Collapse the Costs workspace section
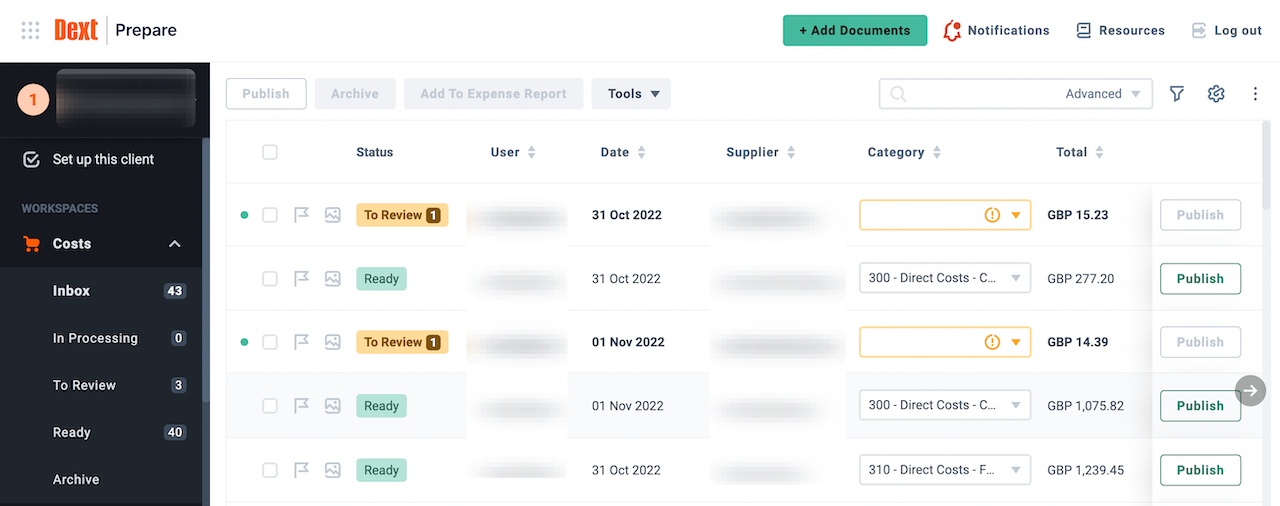Viewport: 1280px width, 506px height. coord(175,244)
